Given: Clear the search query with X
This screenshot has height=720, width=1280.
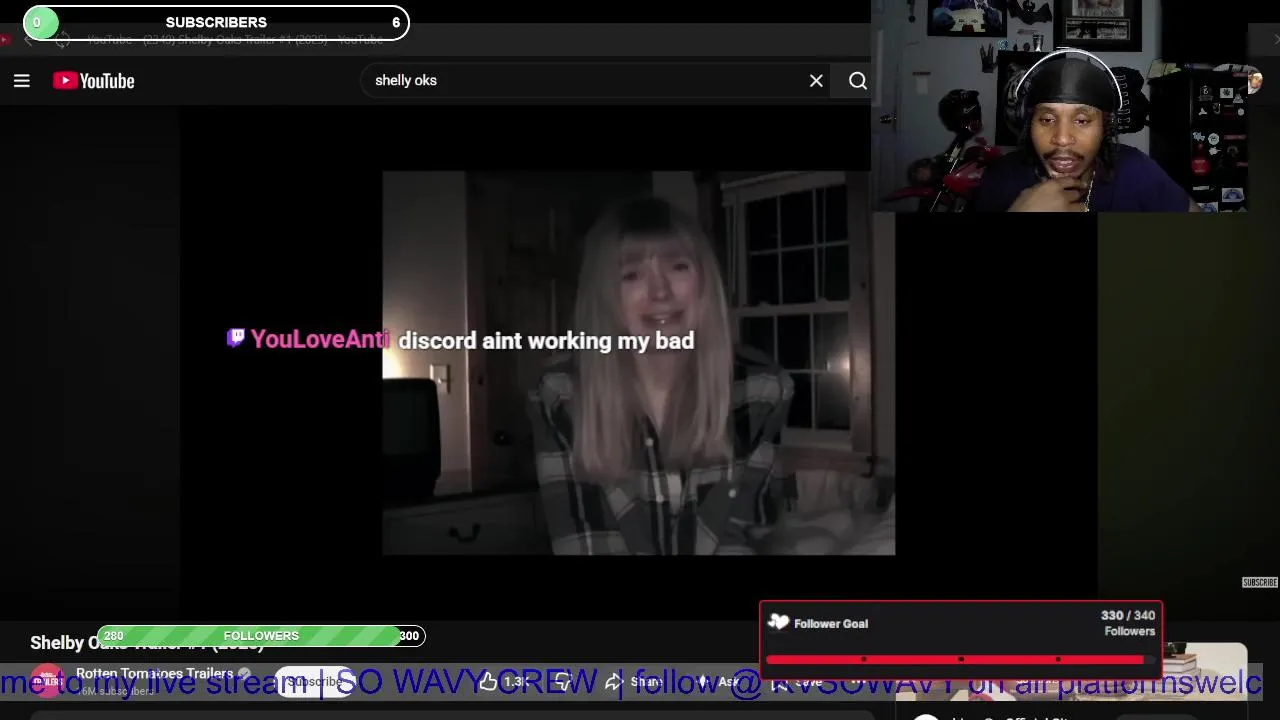Looking at the screenshot, I should 816,81.
